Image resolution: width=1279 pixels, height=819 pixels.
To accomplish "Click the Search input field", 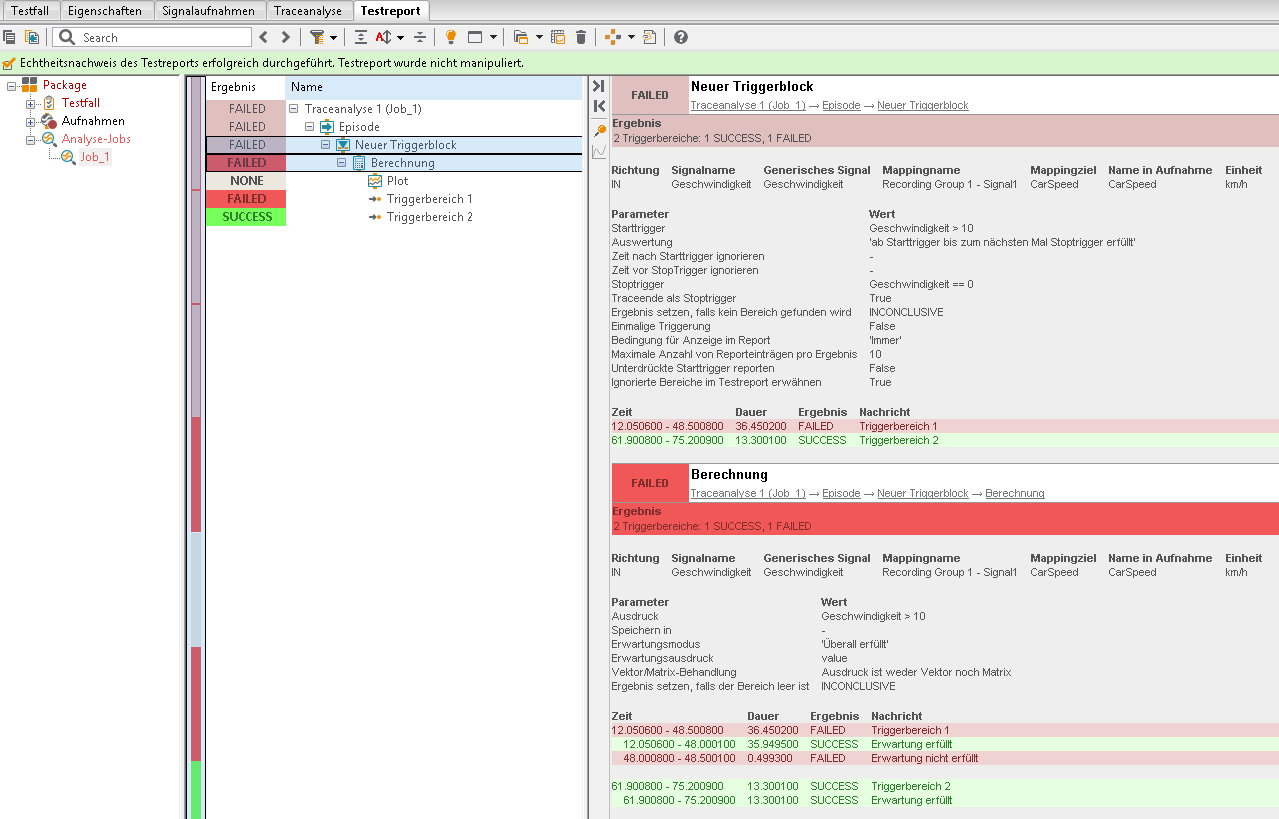I will [x=152, y=37].
